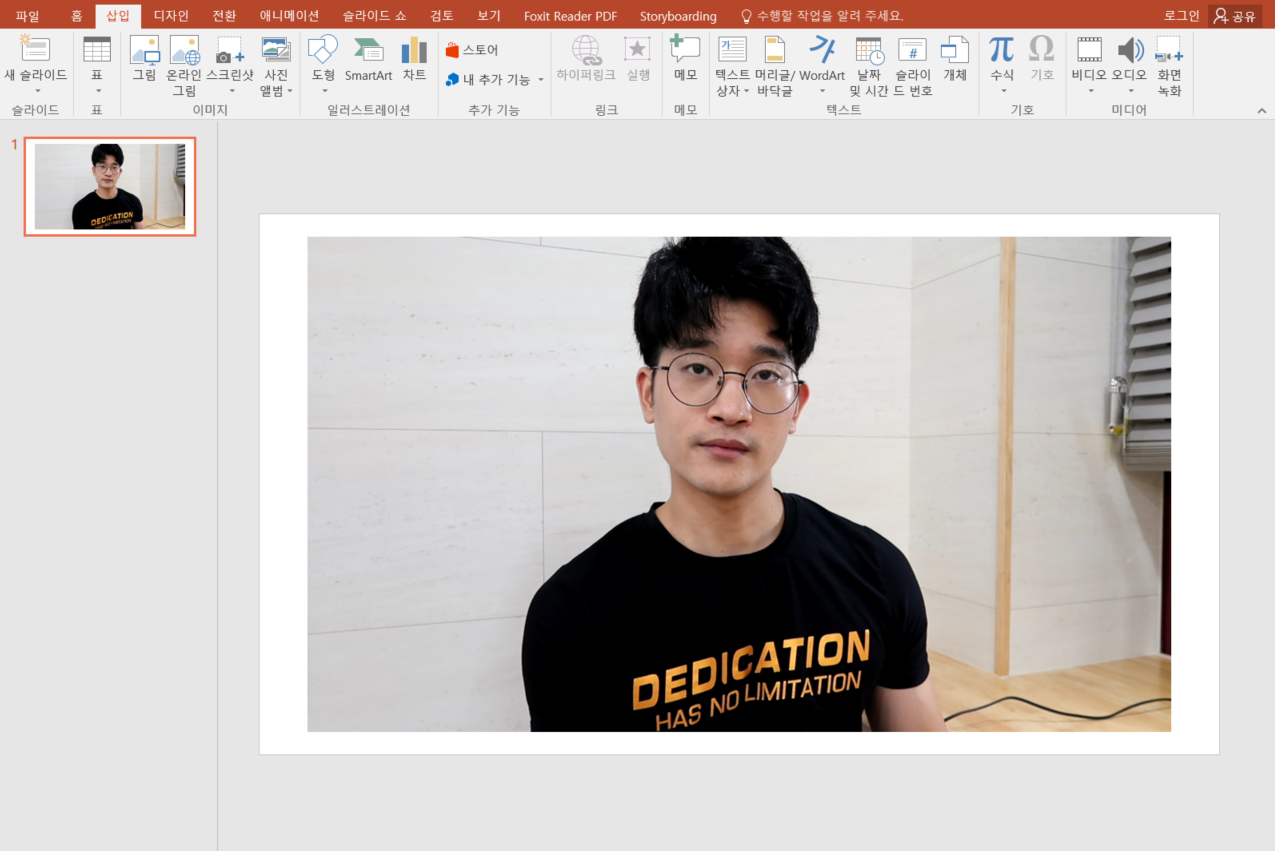This screenshot has height=851, width=1275.
Task: Insert a SmartArt graphic
Action: (369, 50)
